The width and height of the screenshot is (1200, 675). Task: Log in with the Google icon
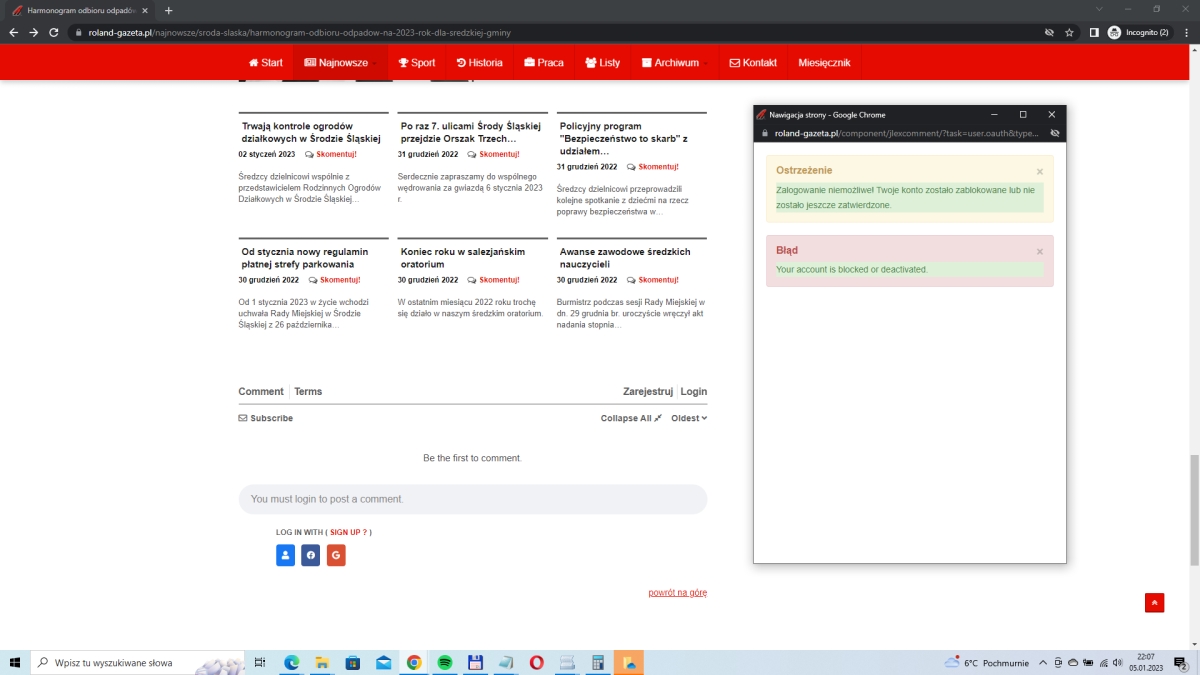tap(336, 555)
